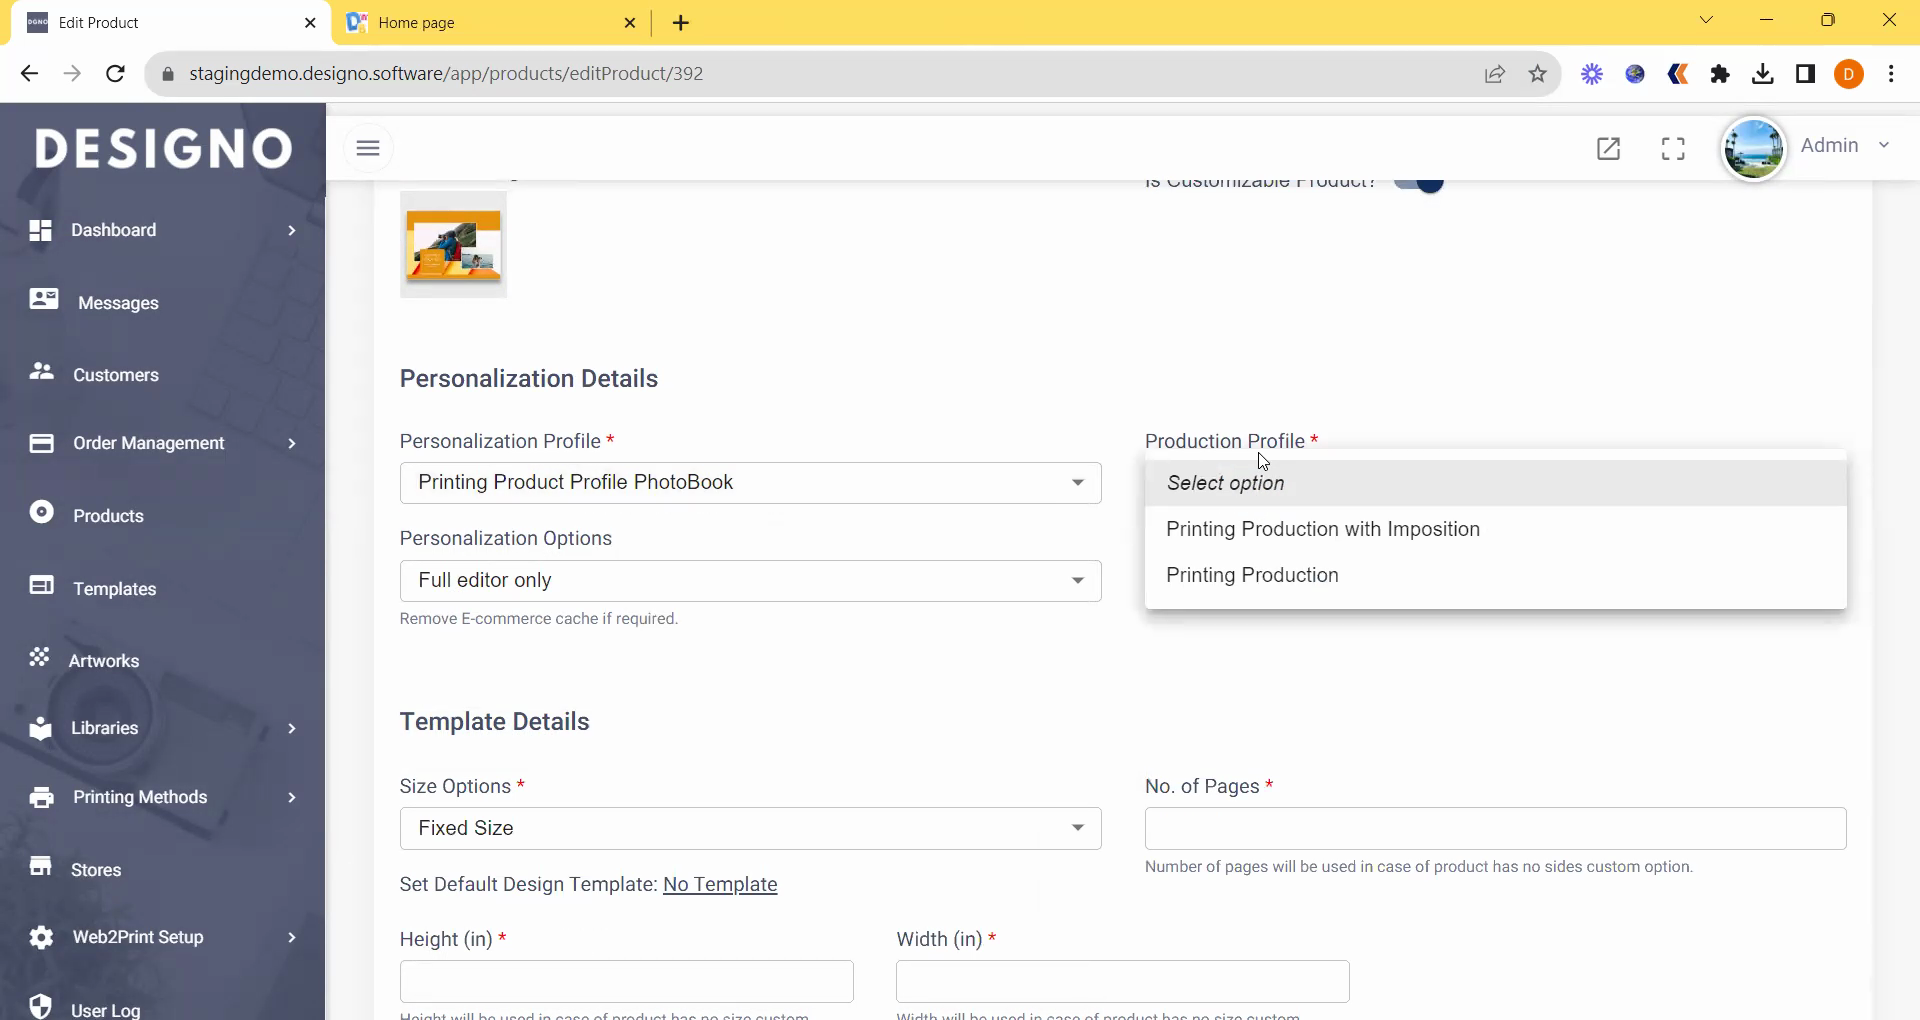Toggle the Is Customizable Product switch
The width and height of the screenshot is (1920, 1020).
coord(1420,184)
